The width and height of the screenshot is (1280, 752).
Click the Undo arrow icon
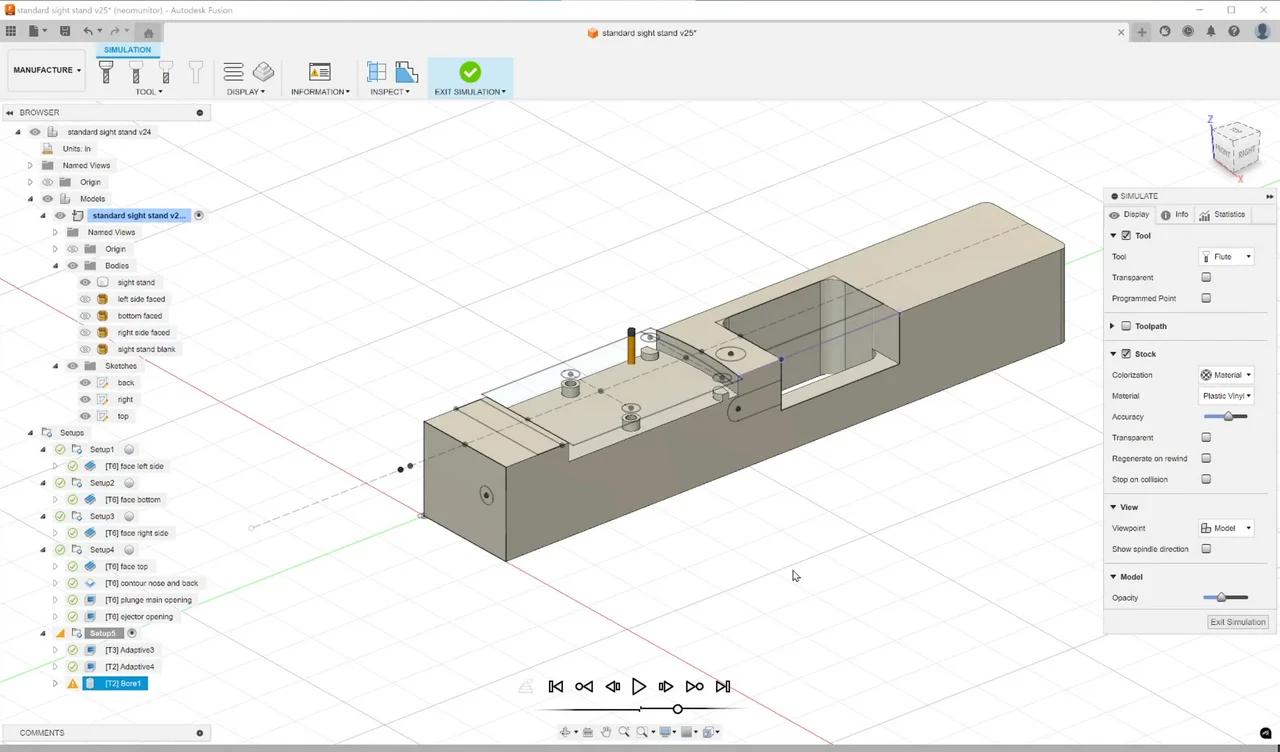(88, 32)
